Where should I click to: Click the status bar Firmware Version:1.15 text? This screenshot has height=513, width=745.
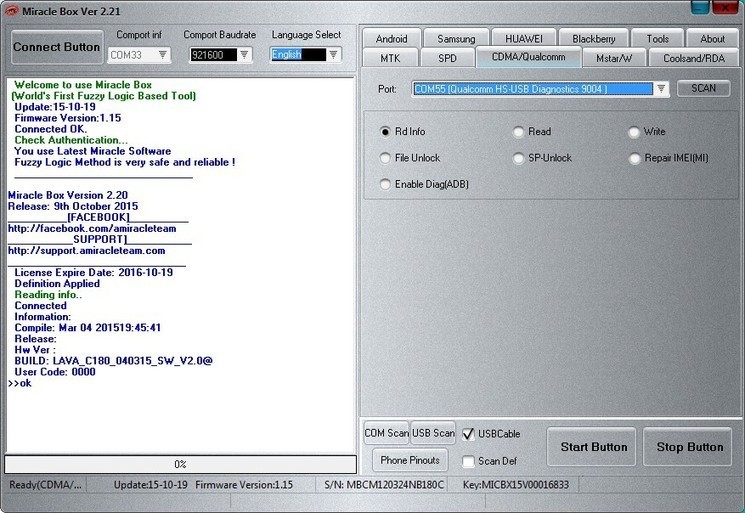(244, 484)
